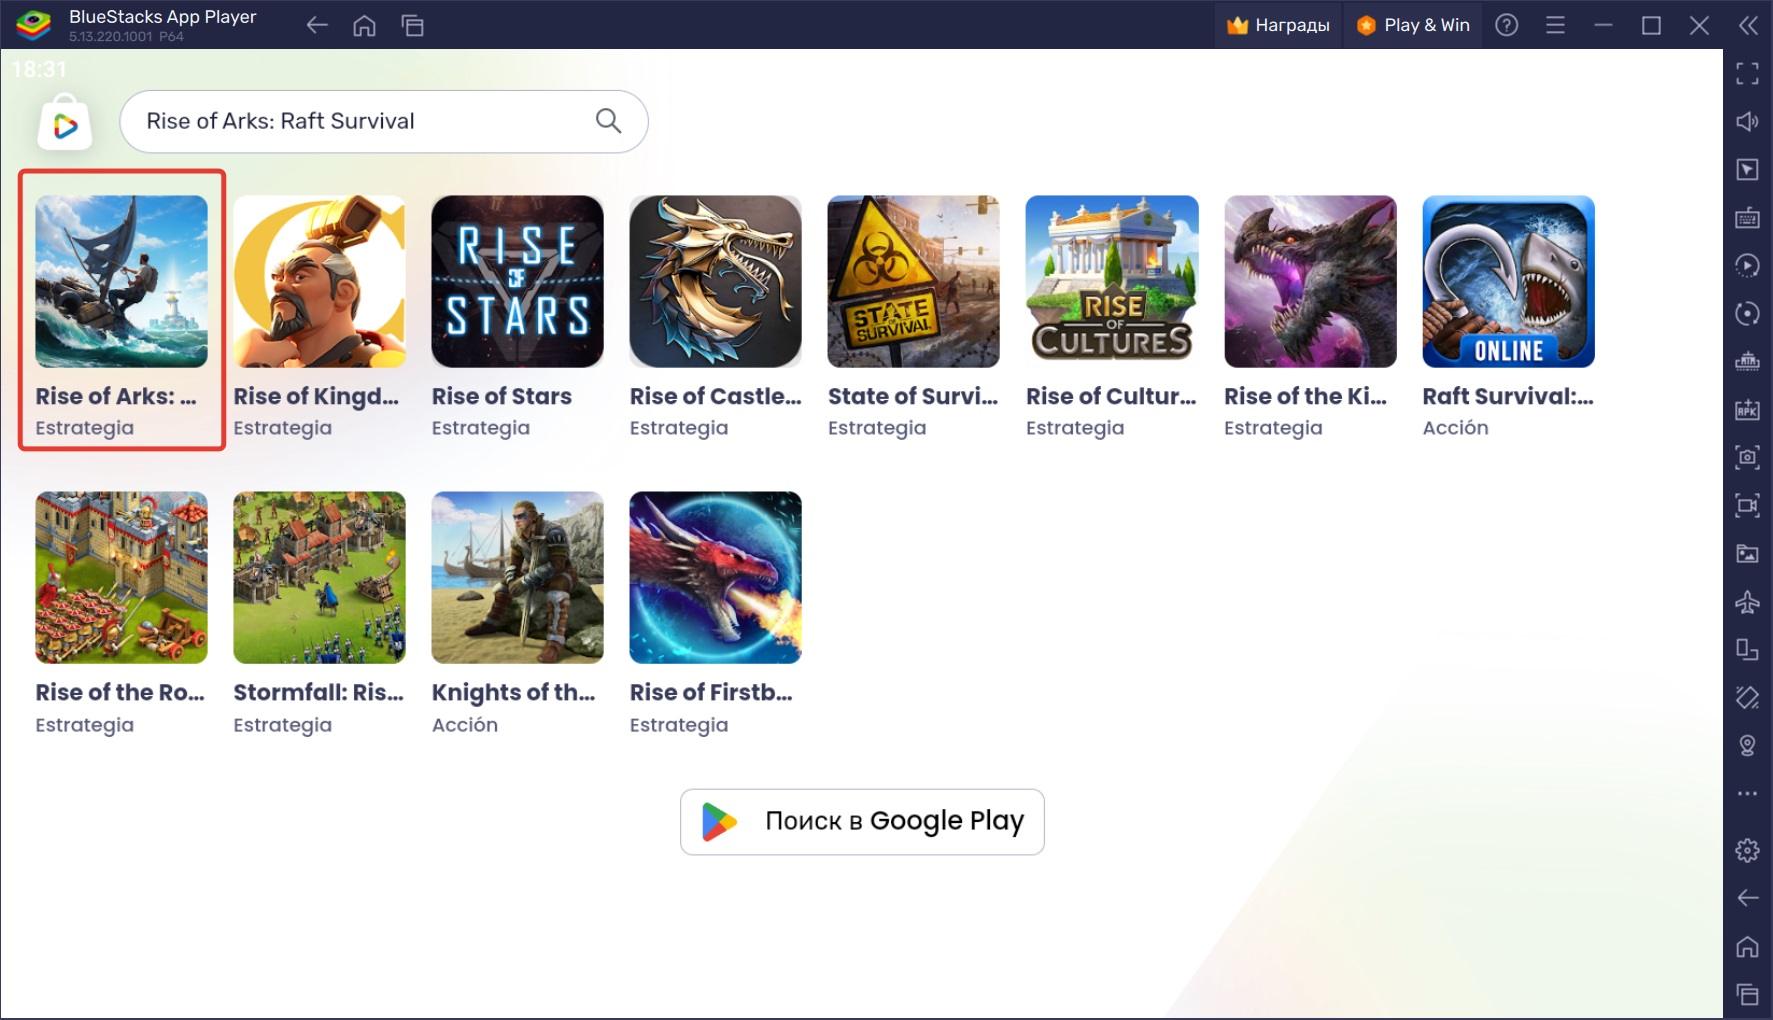The width and height of the screenshot is (1773, 1020).
Task: Click the 'Rise of Firstb...' title text
Action: [x=711, y=692]
